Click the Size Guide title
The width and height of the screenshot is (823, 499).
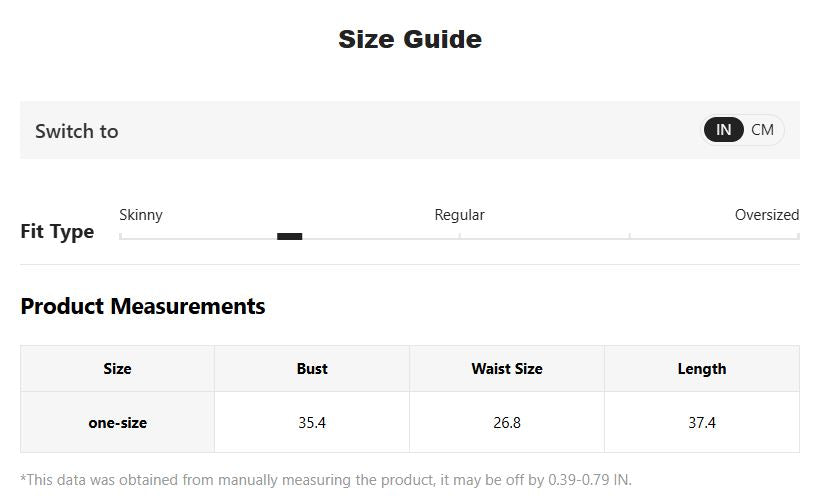[x=410, y=39]
